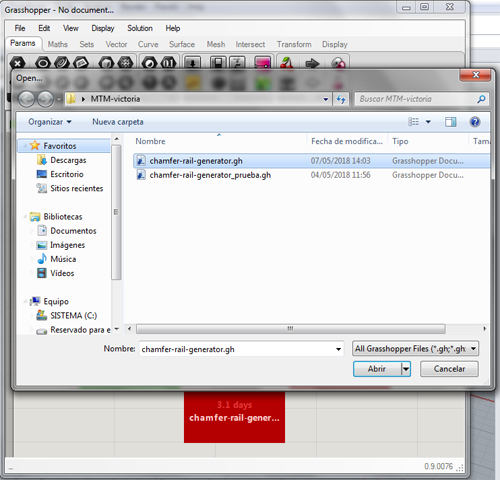Pick the Circle parameter hexagon icon
Image resolution: width=500 pixels, height=480 pixels.
click(43, 63)
